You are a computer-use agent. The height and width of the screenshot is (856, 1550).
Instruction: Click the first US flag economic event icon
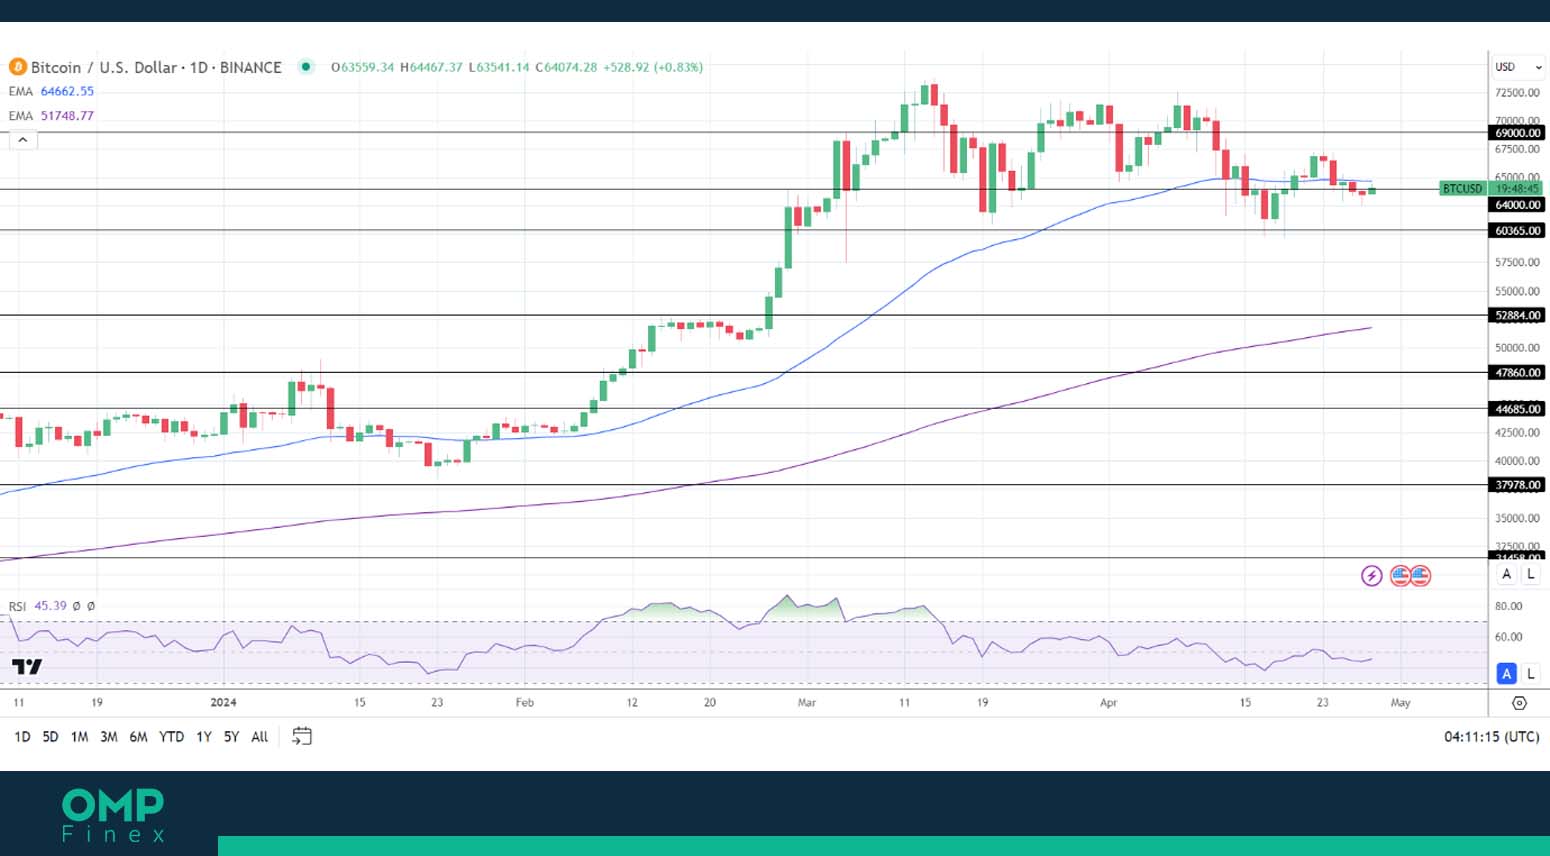pos(1400,576)
